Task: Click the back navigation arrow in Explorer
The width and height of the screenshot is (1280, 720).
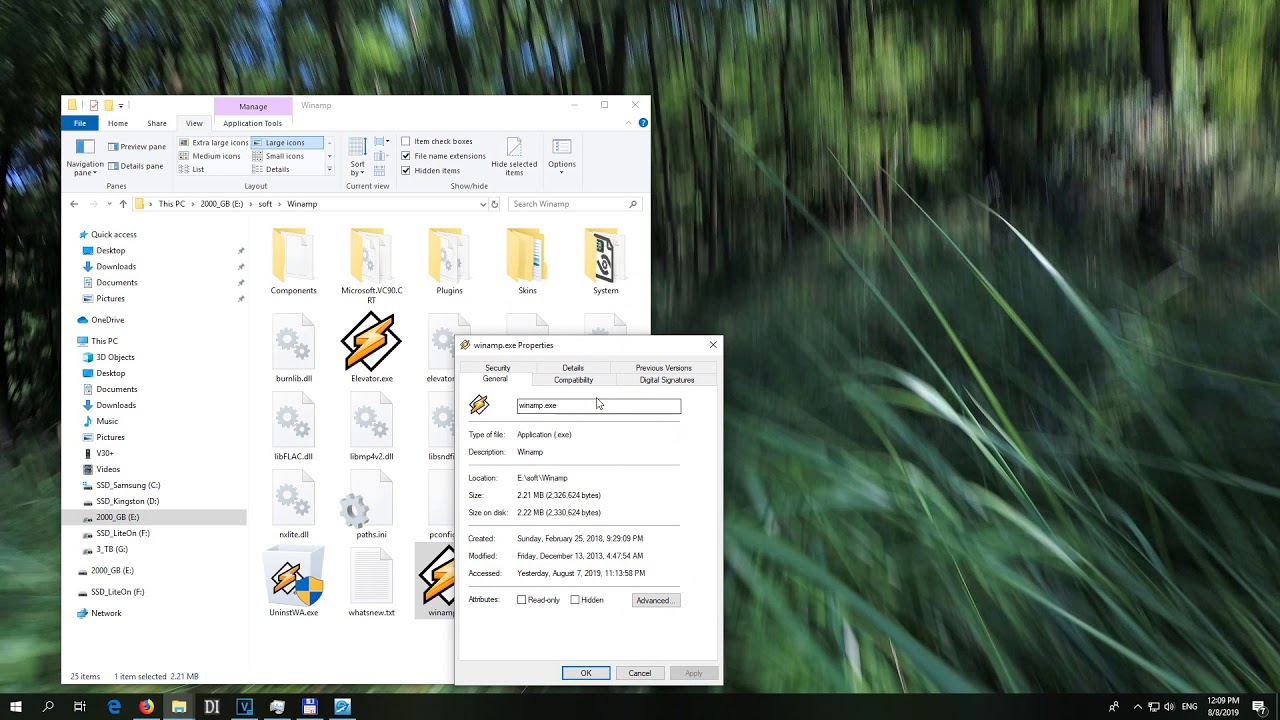Action: (74, 204)
